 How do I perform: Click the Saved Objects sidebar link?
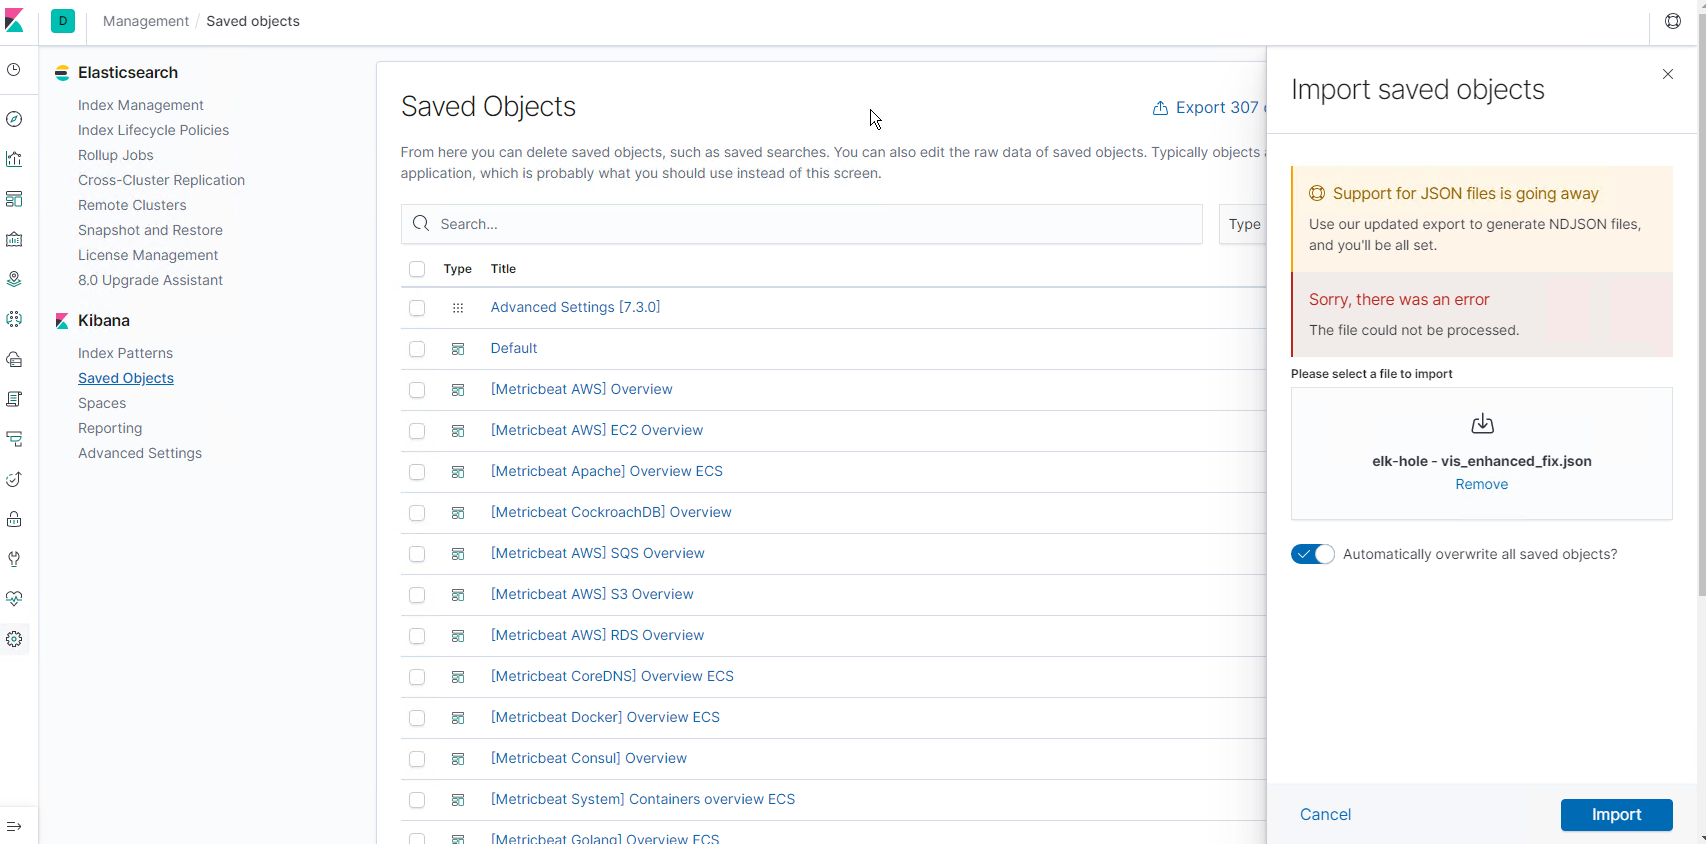(x=126, y=378)
